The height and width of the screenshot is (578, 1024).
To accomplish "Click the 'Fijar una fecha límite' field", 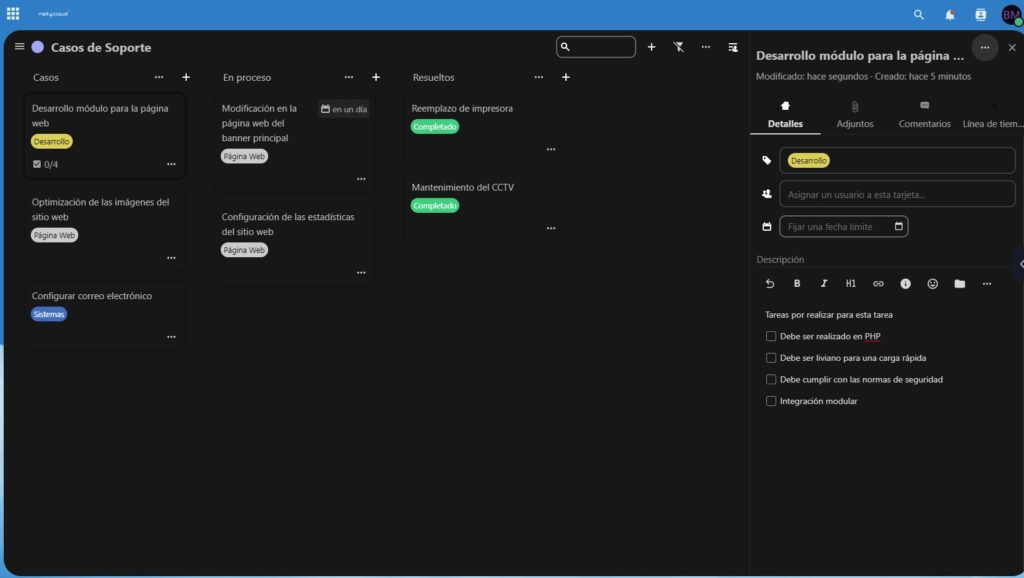I will (835, 227).
